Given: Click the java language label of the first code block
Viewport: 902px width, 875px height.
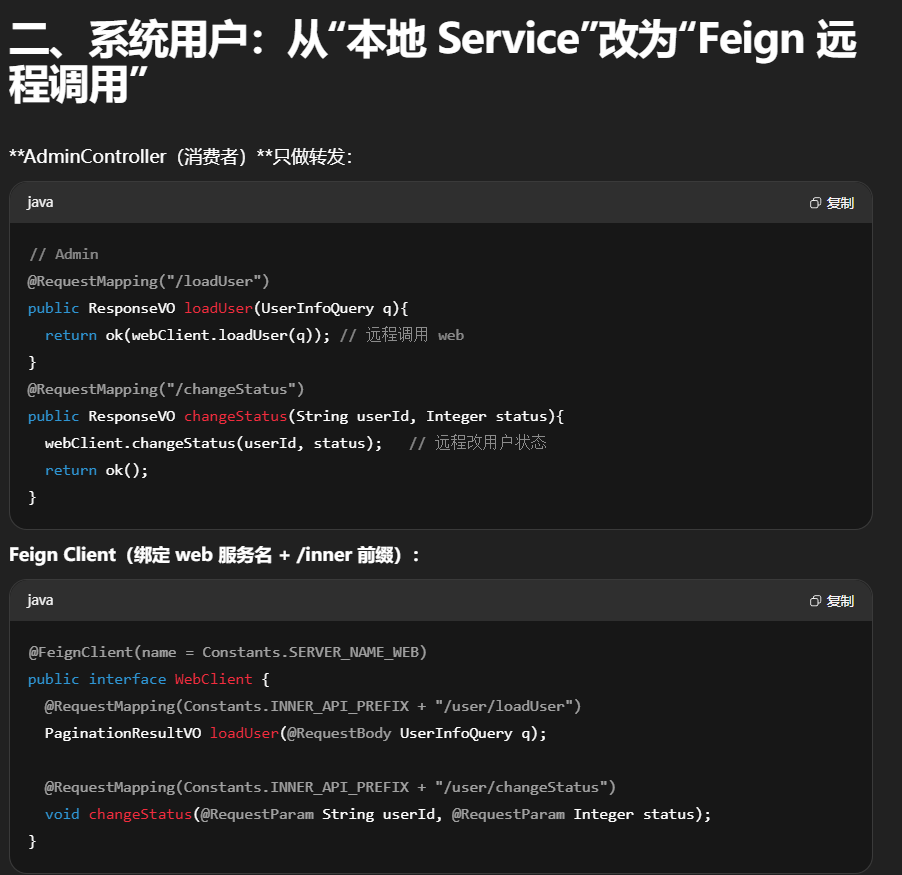Looking at the screenshot, I should click(40, 202).
